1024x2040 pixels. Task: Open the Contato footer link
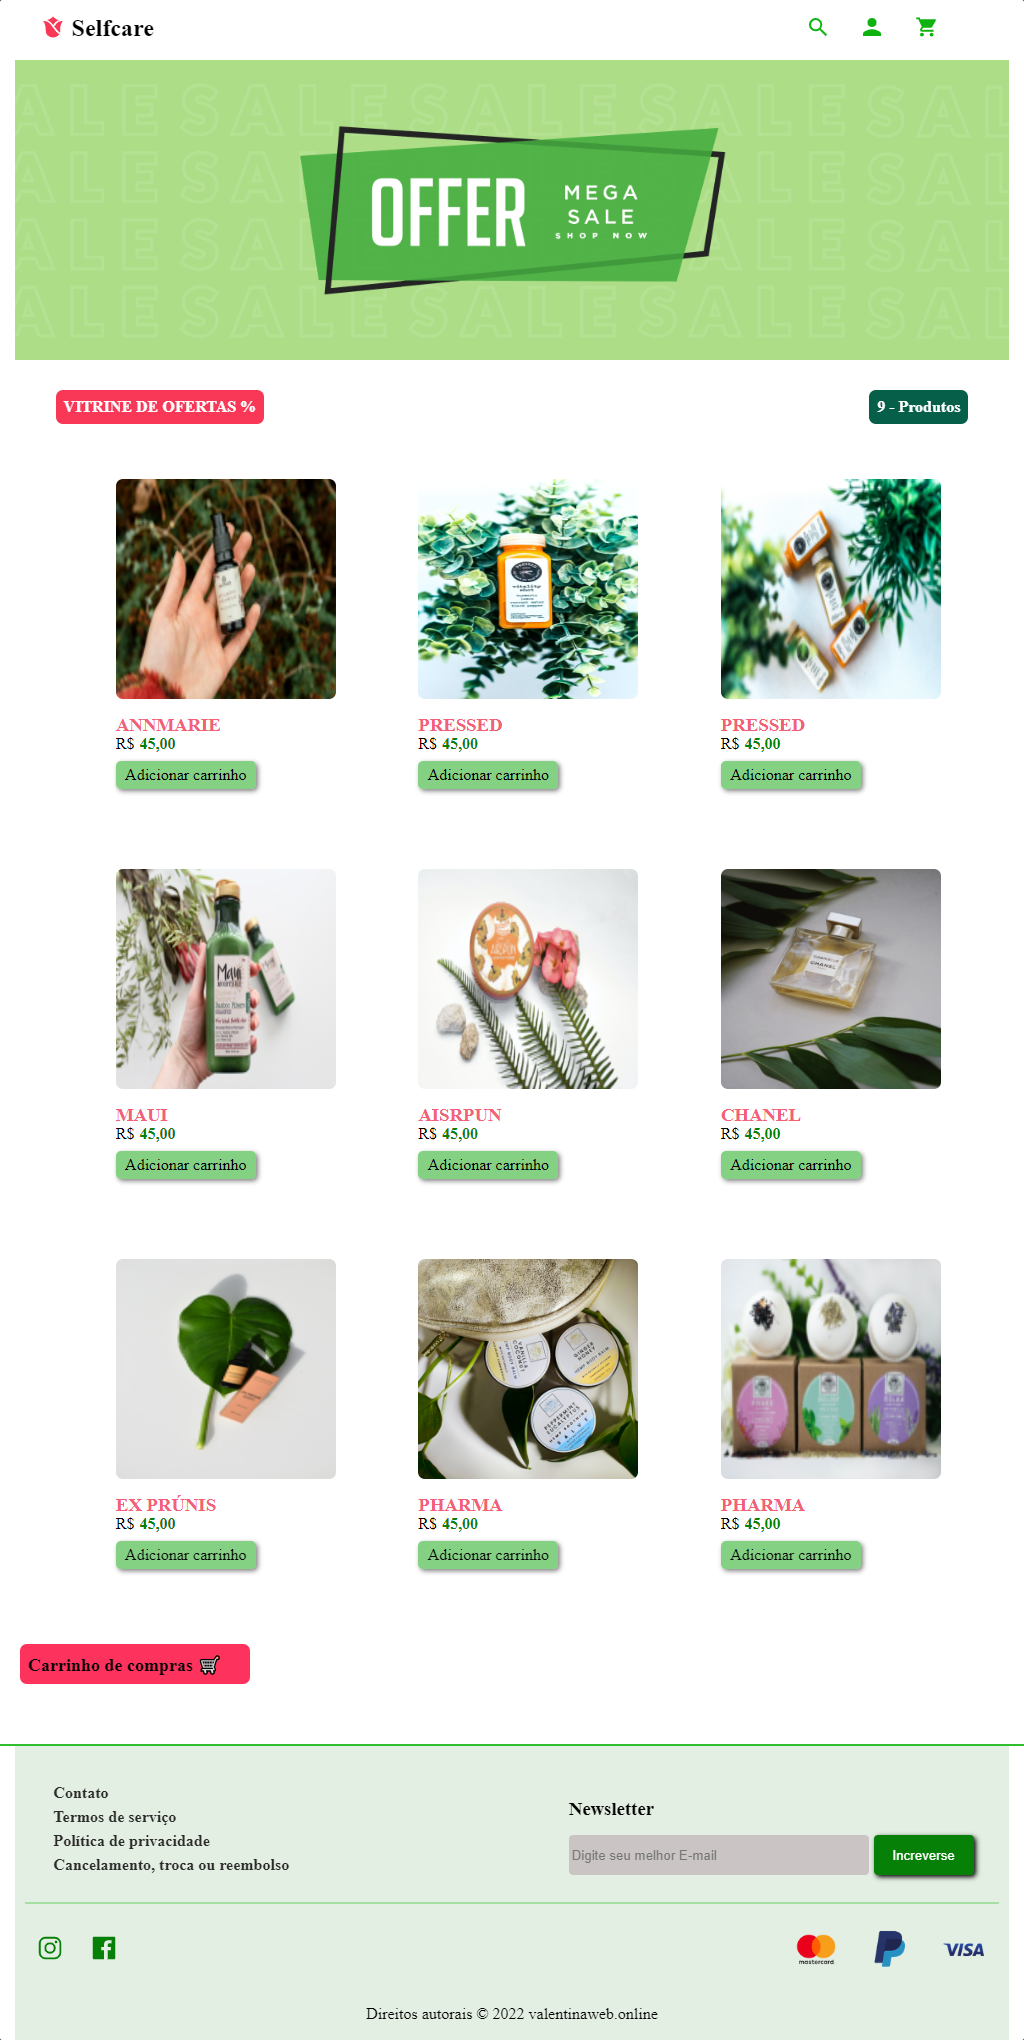click(81, 1793)
